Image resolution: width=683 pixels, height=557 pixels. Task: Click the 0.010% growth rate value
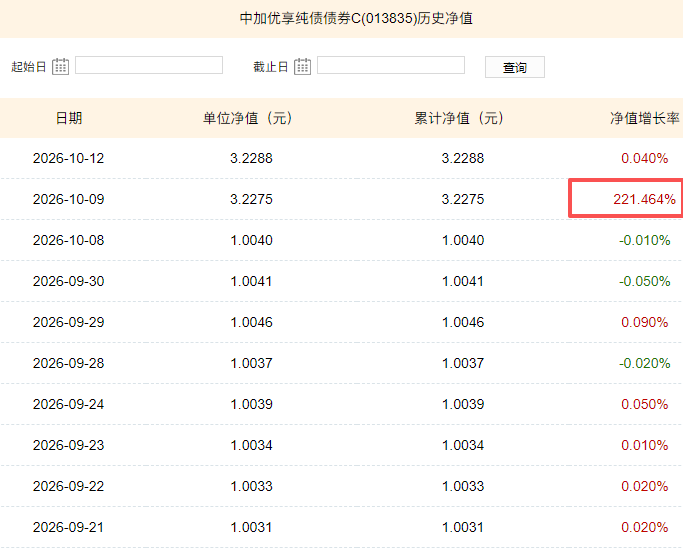pyautogui.click(x=645, y=445)
